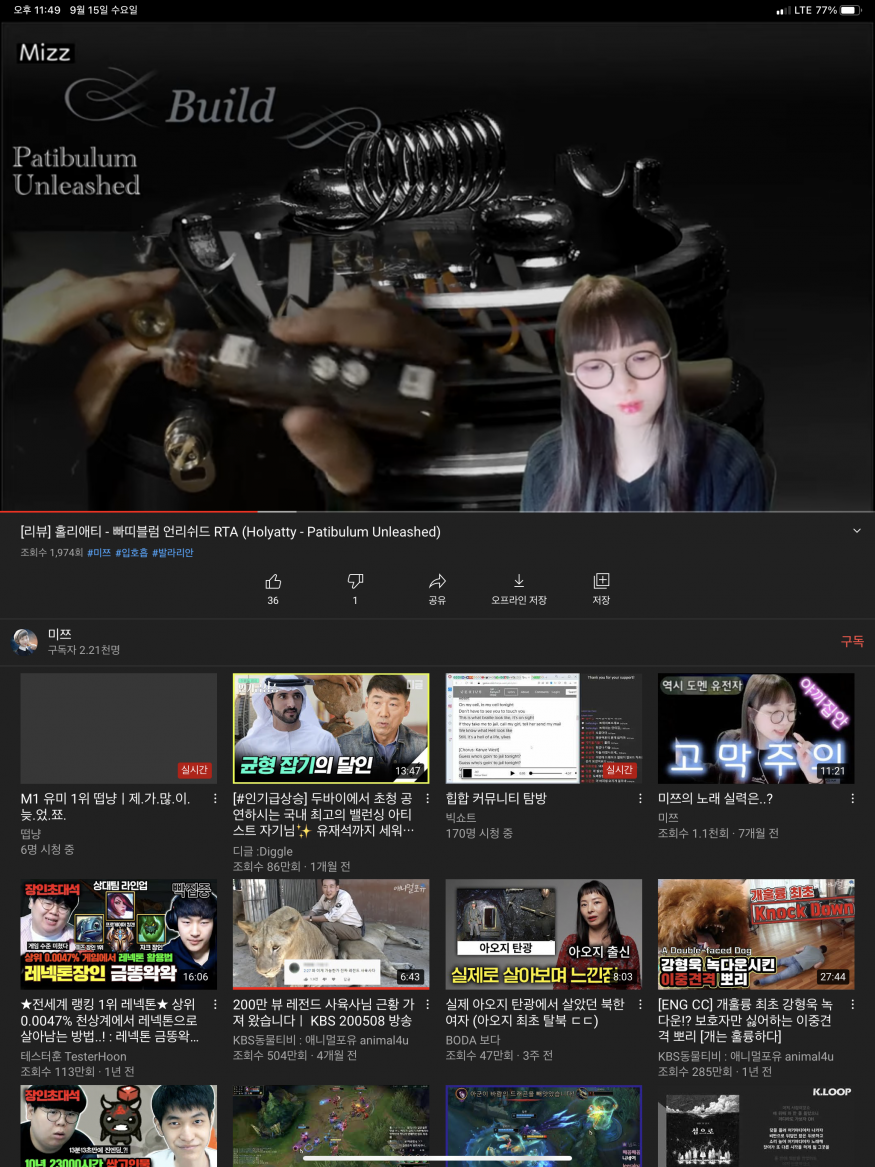875x1167 pixels.
Task: Subscribe with the 구독 button
Action: click(852, 641)
